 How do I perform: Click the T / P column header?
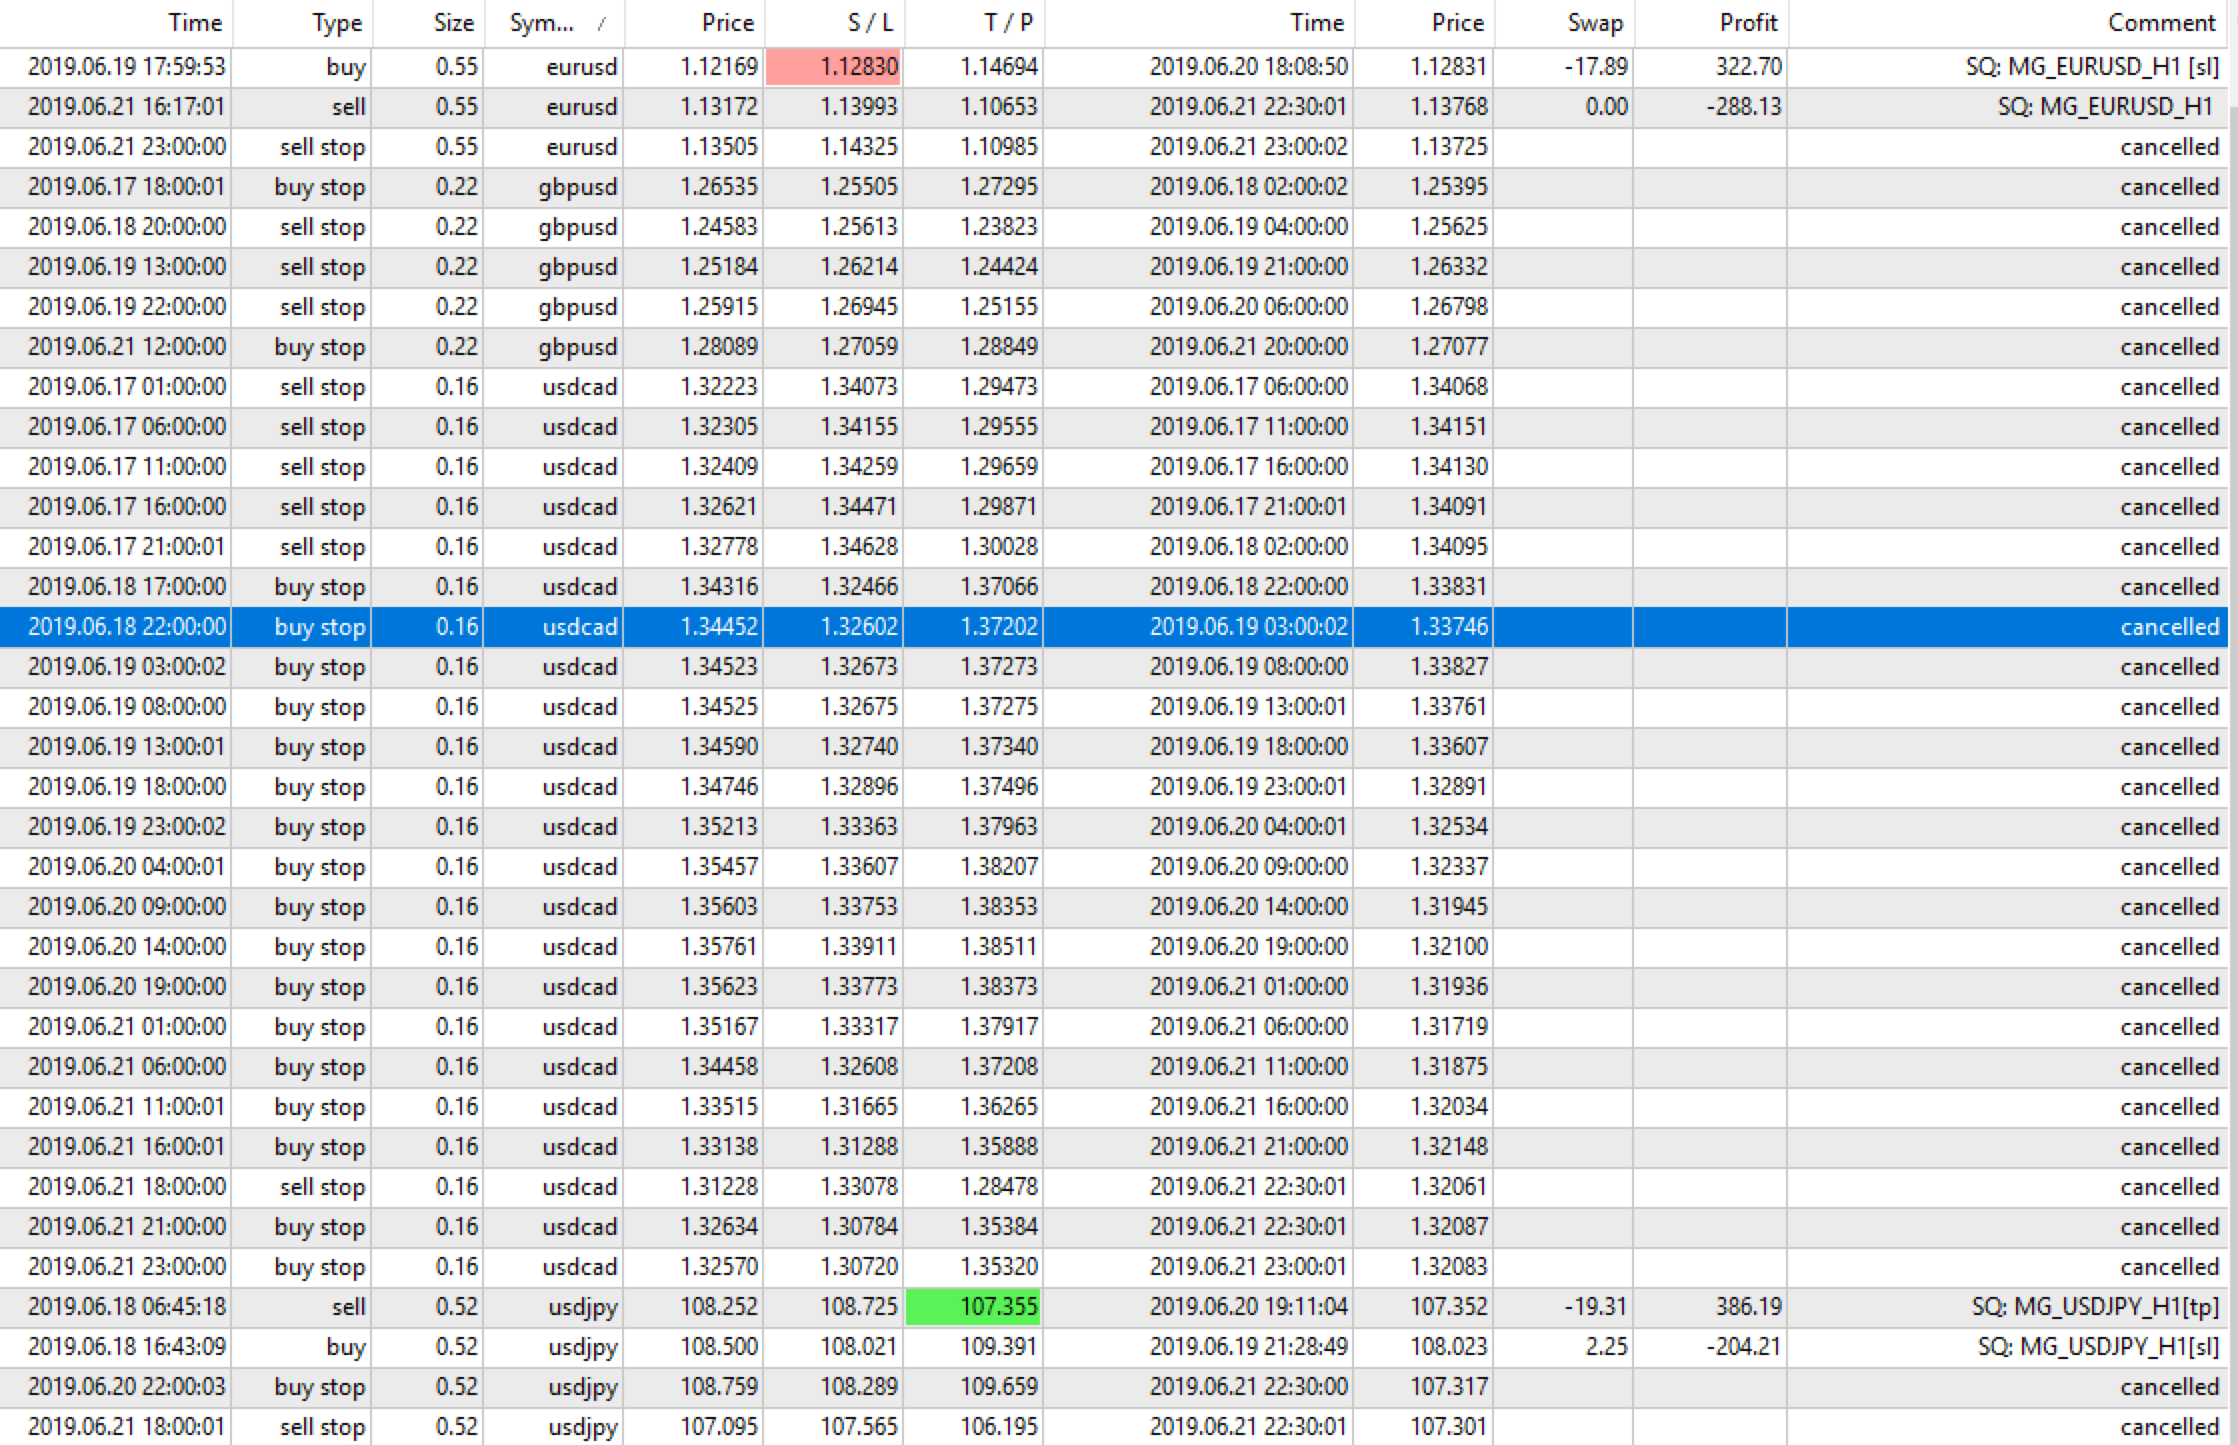[1007, 23]
